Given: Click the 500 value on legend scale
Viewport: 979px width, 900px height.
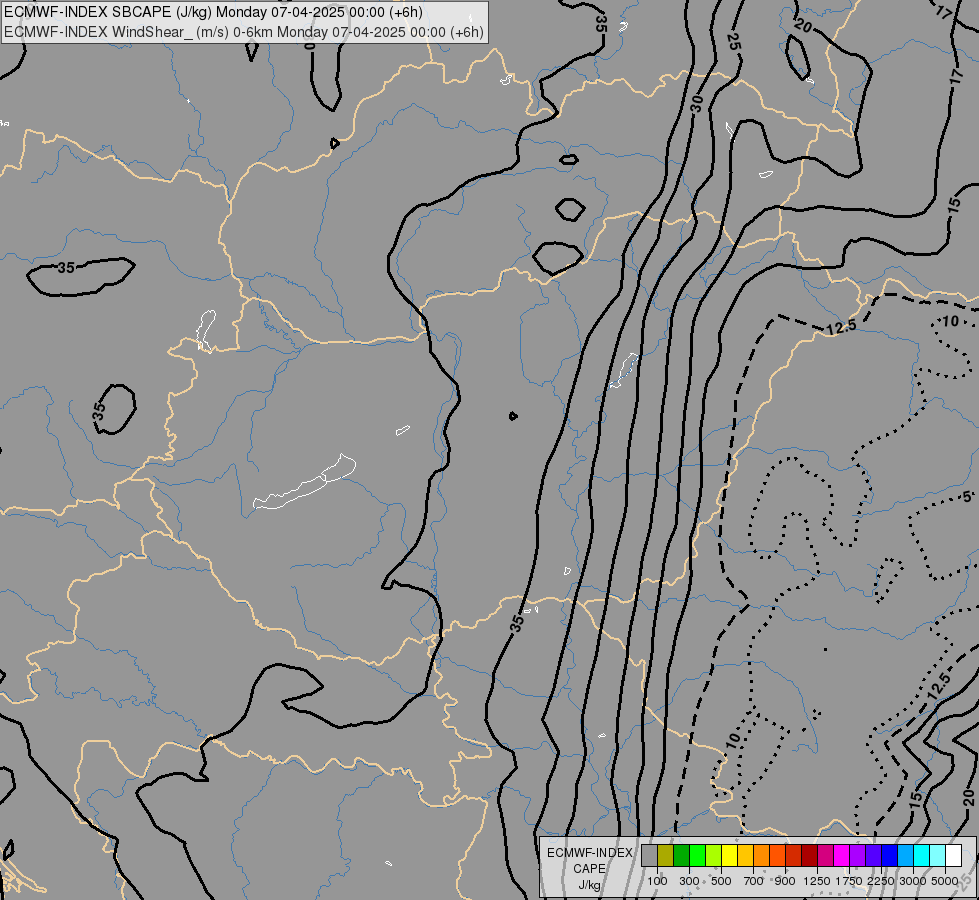Looking at the screenshot, I should click(x=721, y=881).
